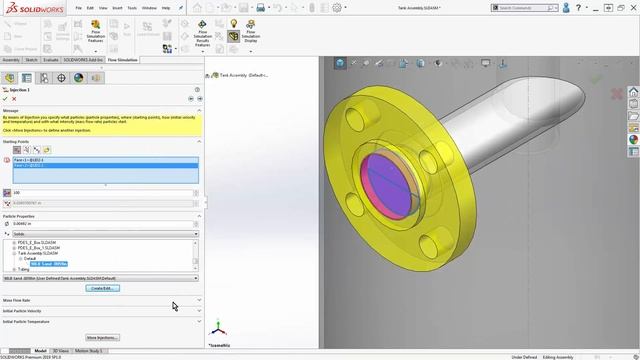Image resolution: width=640 pixels, height=360 pixels.
Task: Click the triad icon in viewport toolbar
Action: (503, 63)
